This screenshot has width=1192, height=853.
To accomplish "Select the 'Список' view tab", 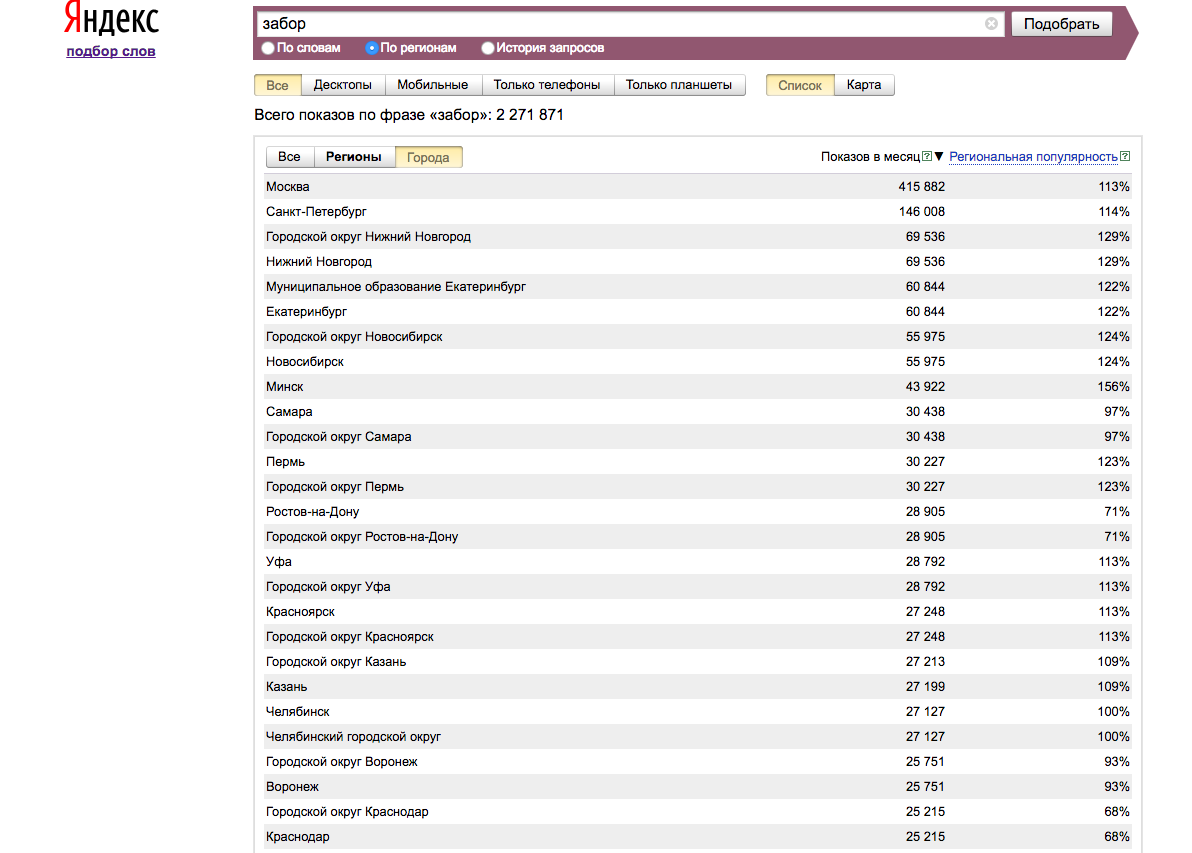I will coord(799,85).
